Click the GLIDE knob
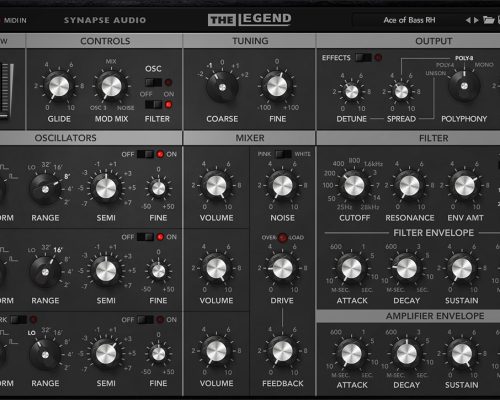Image resolution: width=500 pixels, height=400 pixels. (x=59, y=86)
